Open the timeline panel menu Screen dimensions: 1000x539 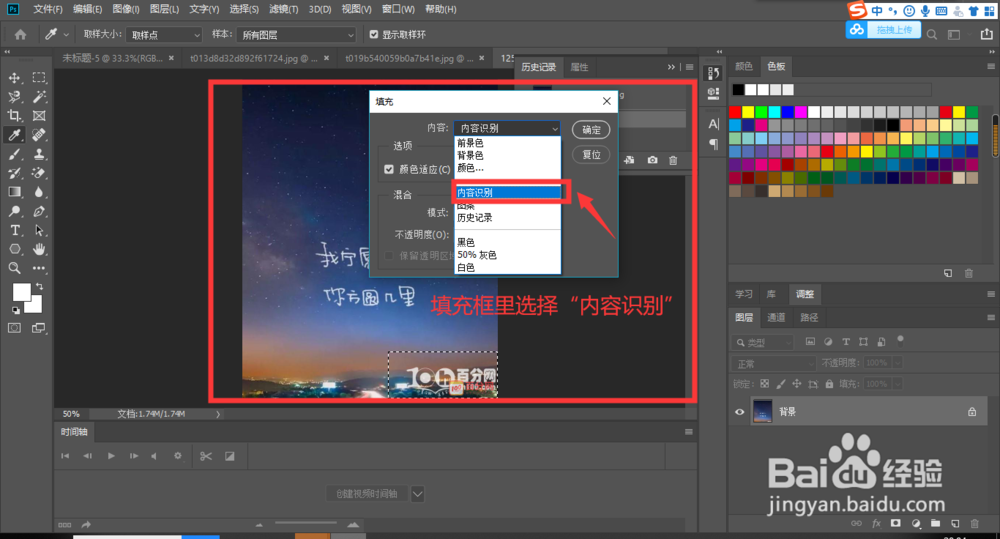689,432
